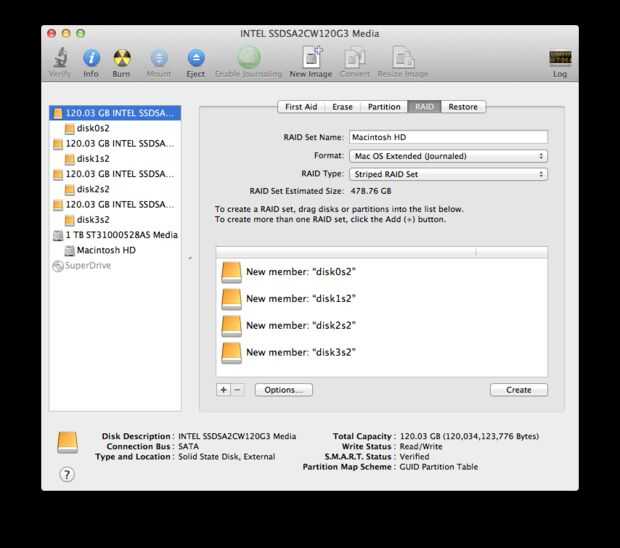The height and width of the screenshot is (548, 620).
Task: Click the Connection Bus value SATA
Action: click(x=189, y=446)
